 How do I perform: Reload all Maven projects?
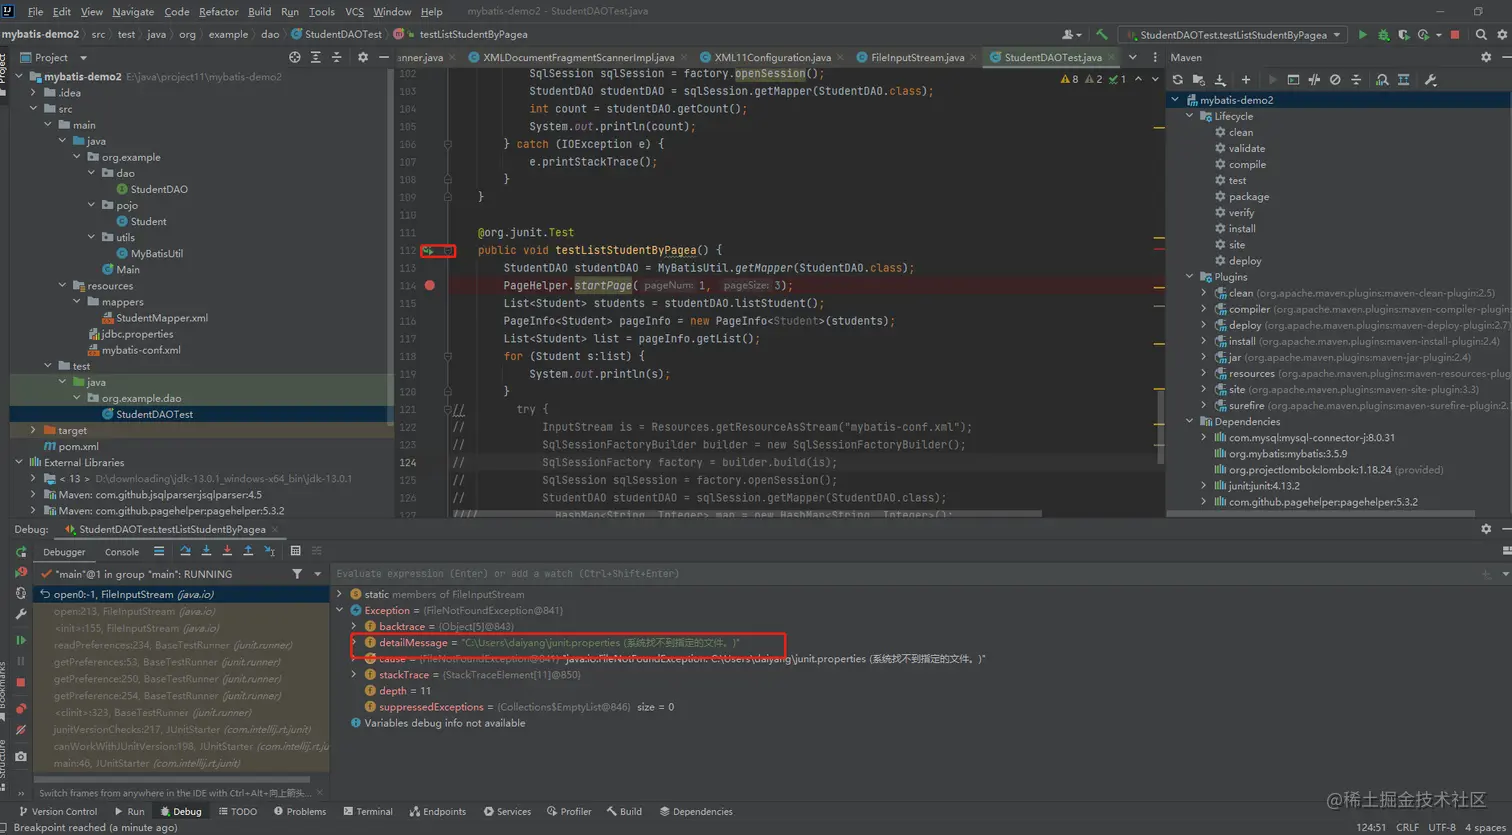(x=1178, y=80)
